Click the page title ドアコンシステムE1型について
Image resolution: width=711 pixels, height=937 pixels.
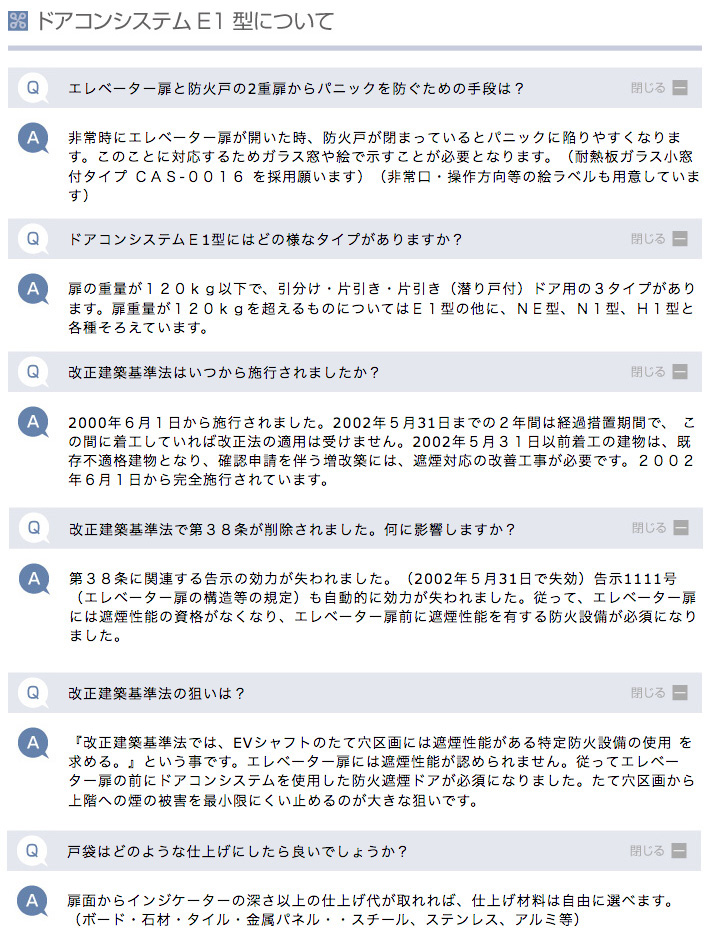(185, 22)
